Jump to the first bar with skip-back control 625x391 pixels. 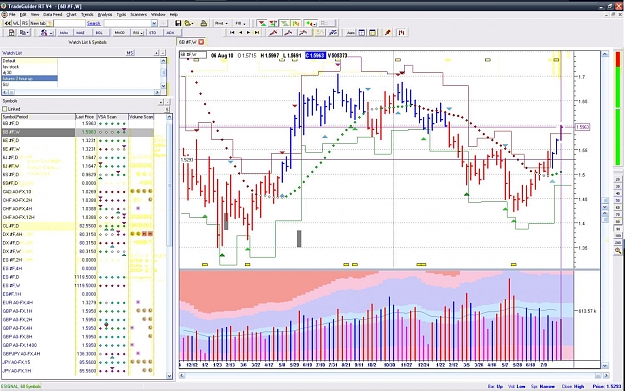[x=232, y=33]
